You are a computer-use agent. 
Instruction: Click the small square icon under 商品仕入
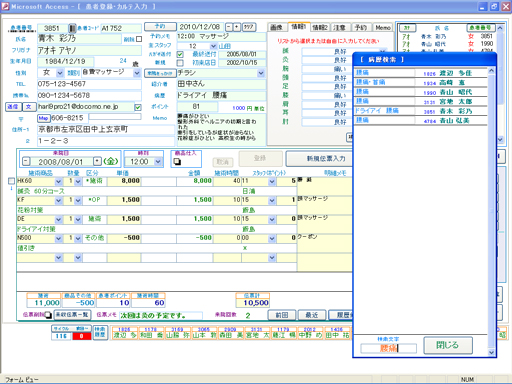(x=177, y=162)
